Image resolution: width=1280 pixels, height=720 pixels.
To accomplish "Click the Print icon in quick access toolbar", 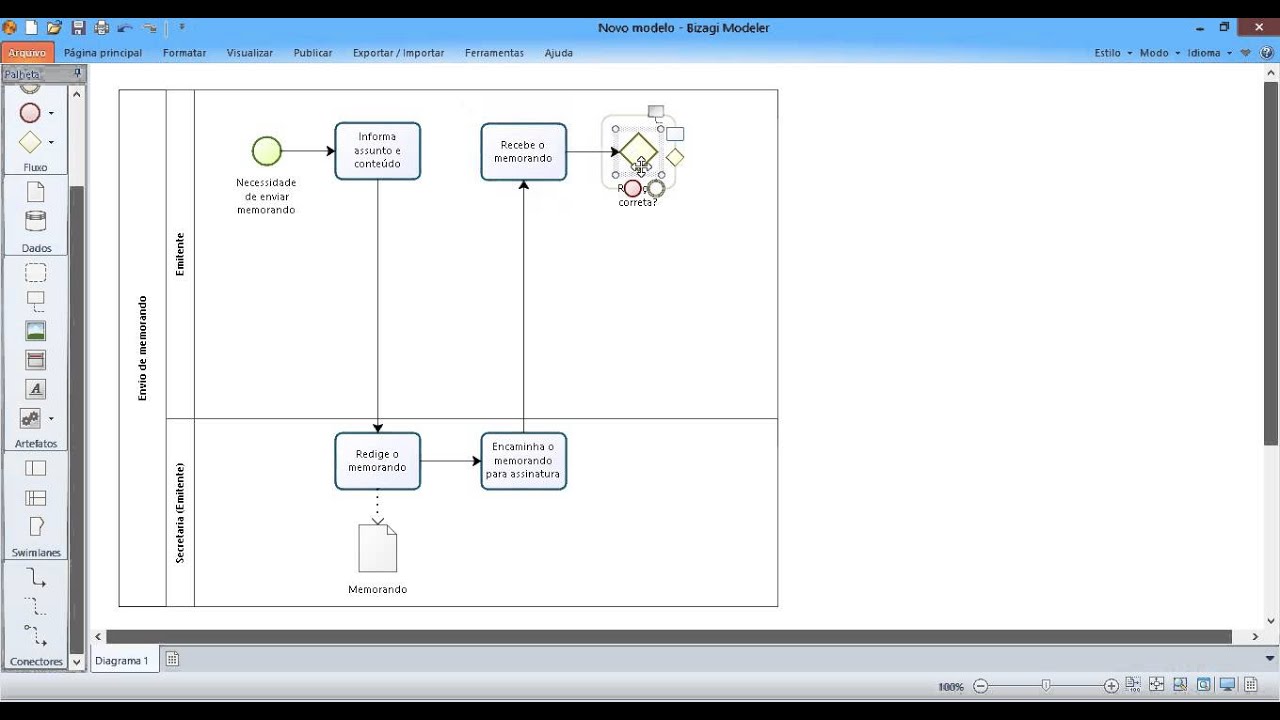I will [100, 28].
